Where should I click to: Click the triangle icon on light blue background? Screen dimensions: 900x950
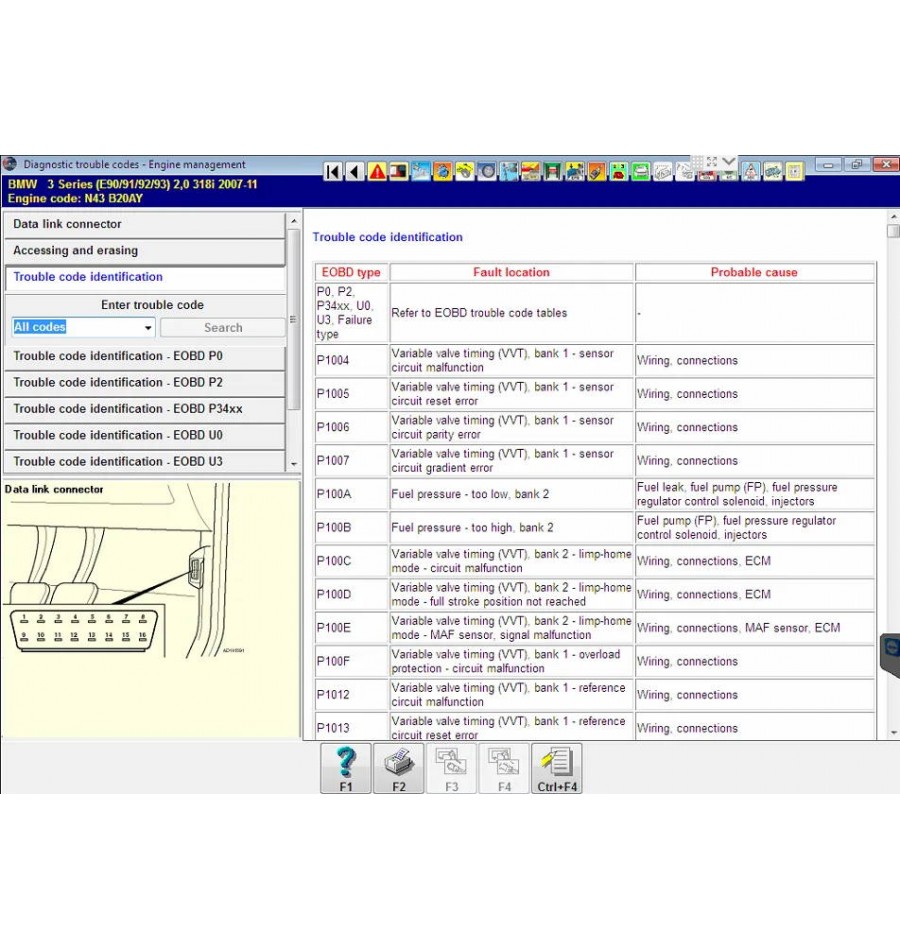coord(751,171)
